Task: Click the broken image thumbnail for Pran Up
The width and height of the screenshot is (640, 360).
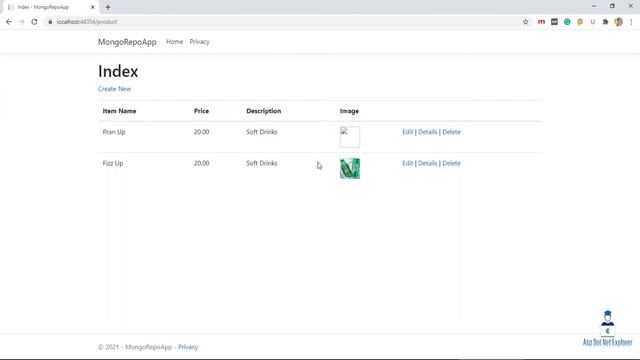Action: click(x=350, y=137)
